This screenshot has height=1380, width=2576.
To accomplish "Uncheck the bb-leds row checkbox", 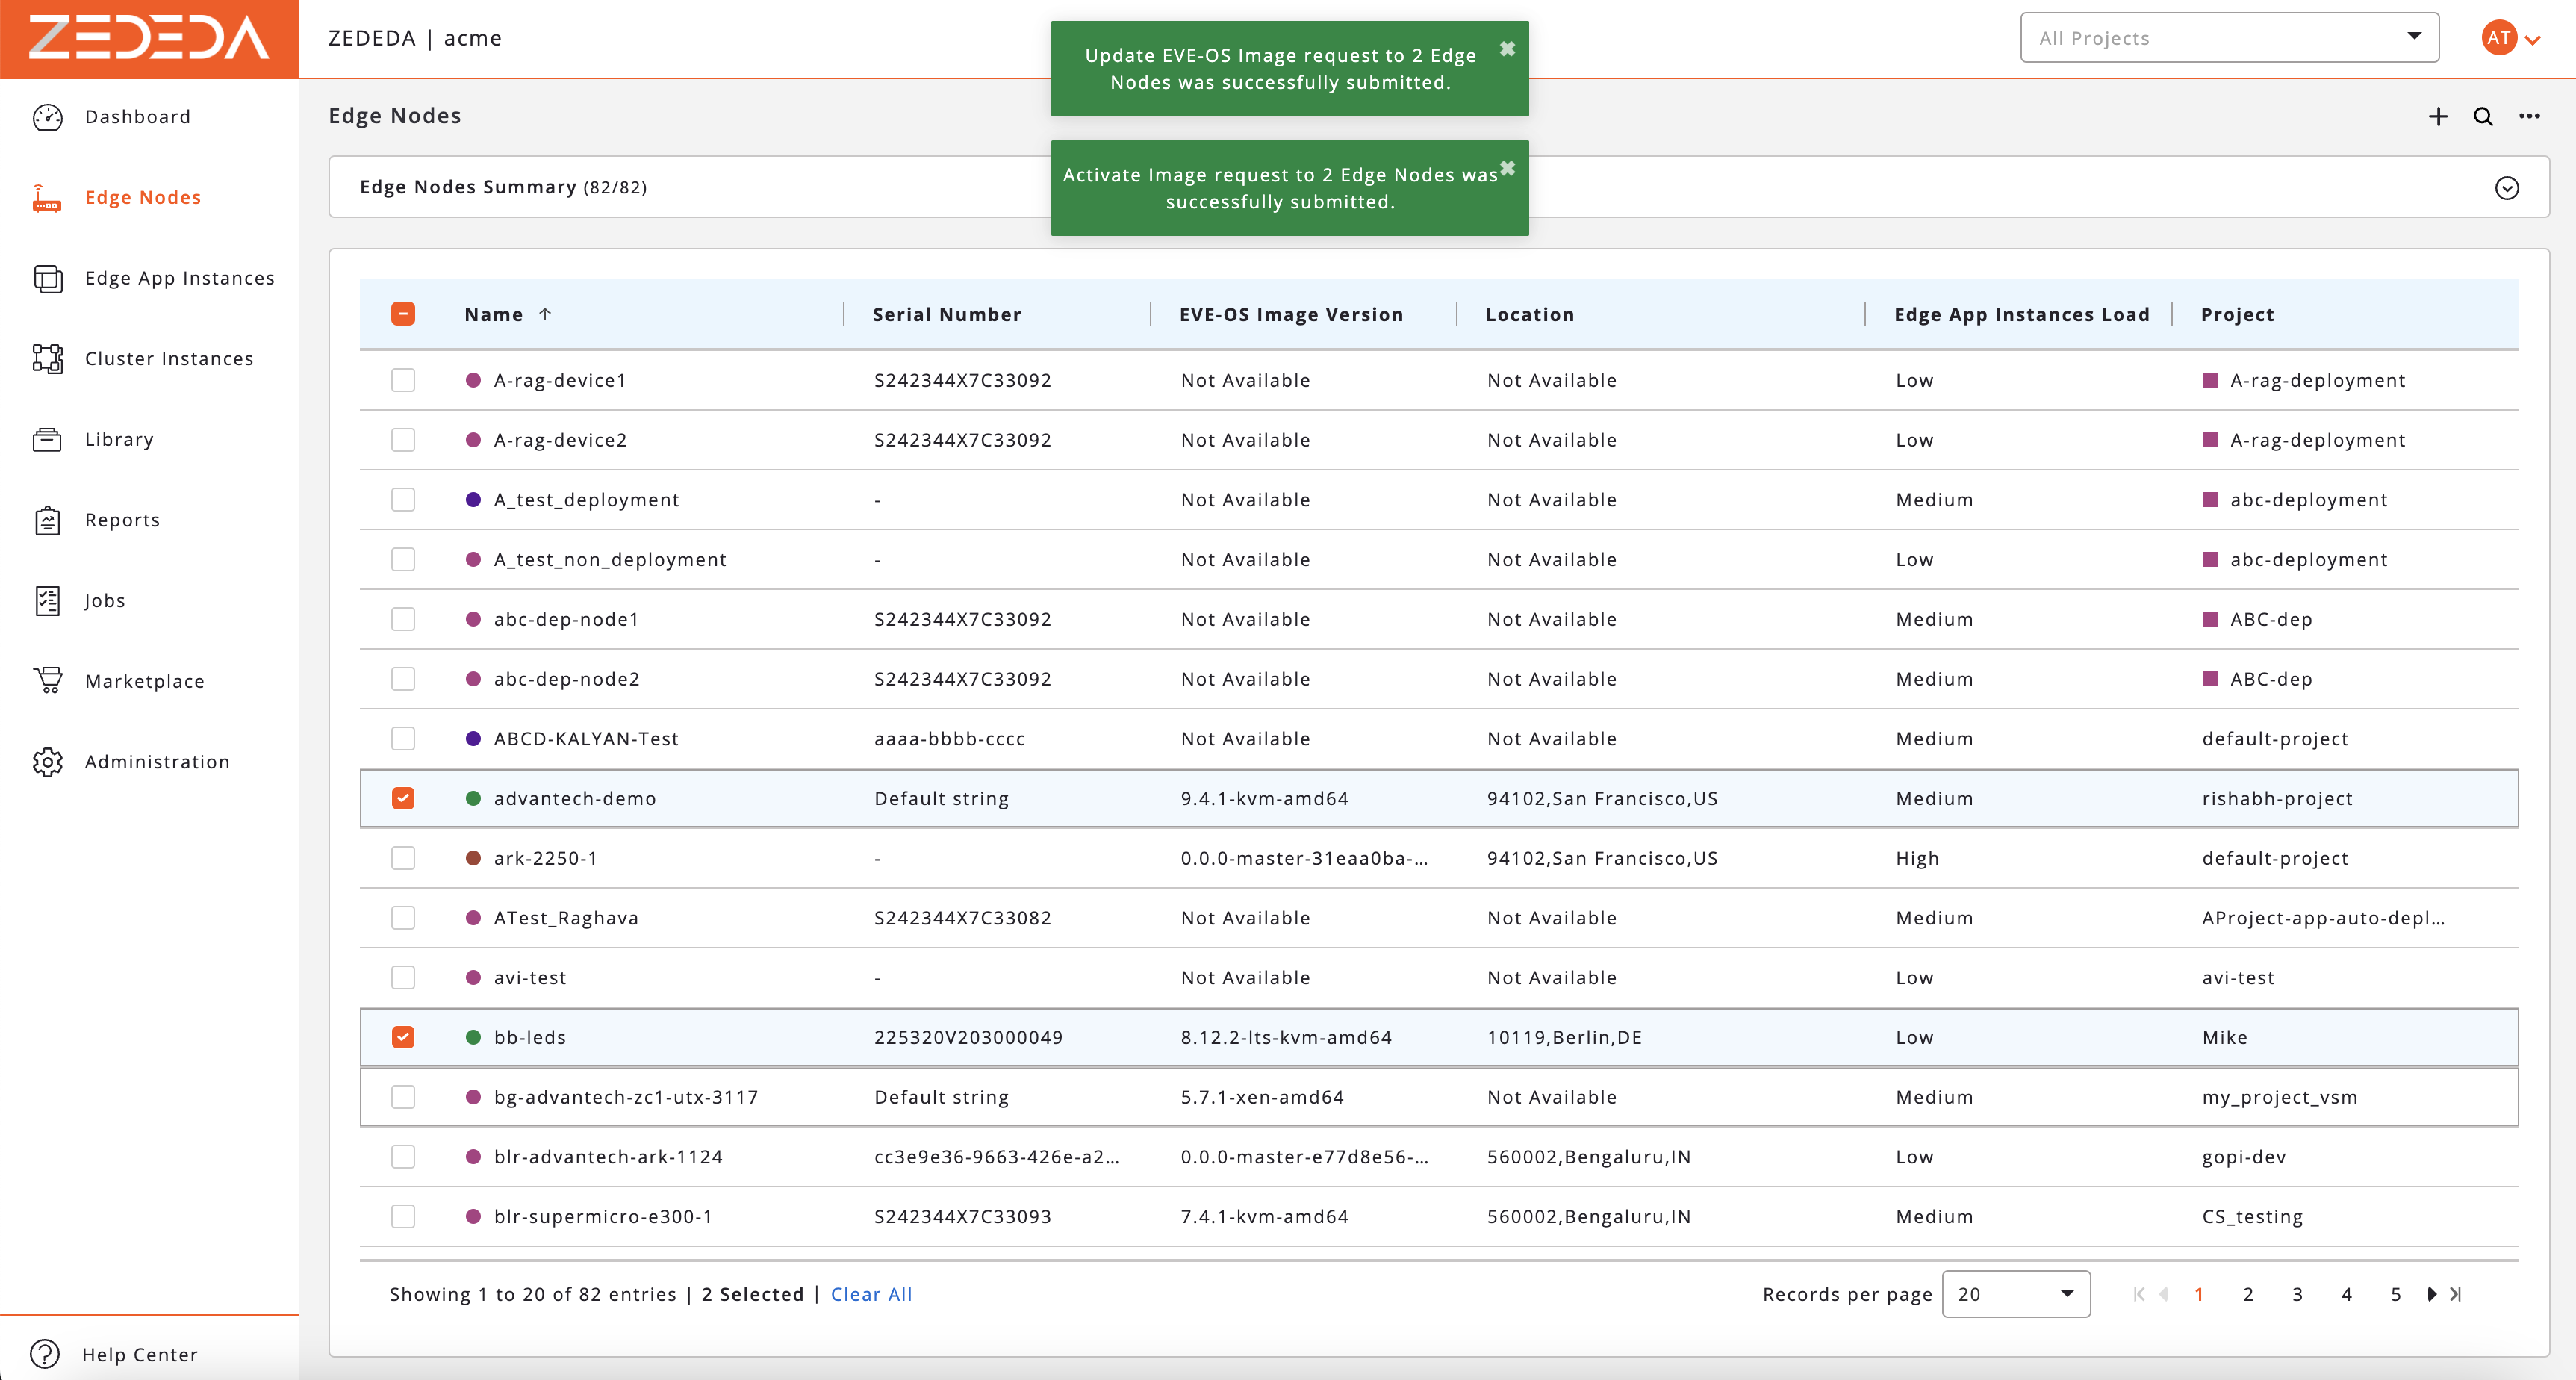I will (403, 1037).
